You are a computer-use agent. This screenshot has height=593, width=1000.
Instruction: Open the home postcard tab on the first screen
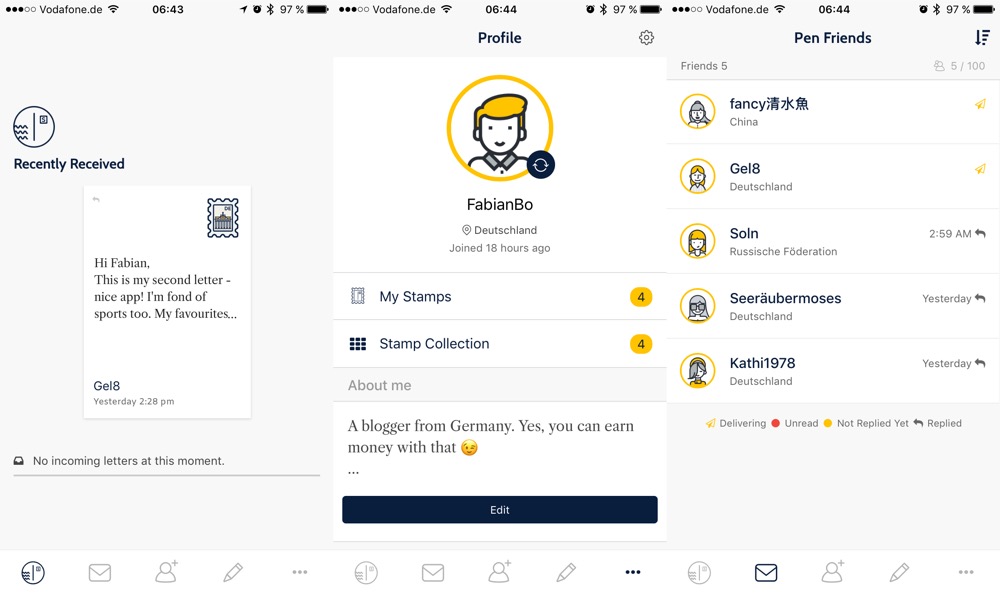(33, 573)
